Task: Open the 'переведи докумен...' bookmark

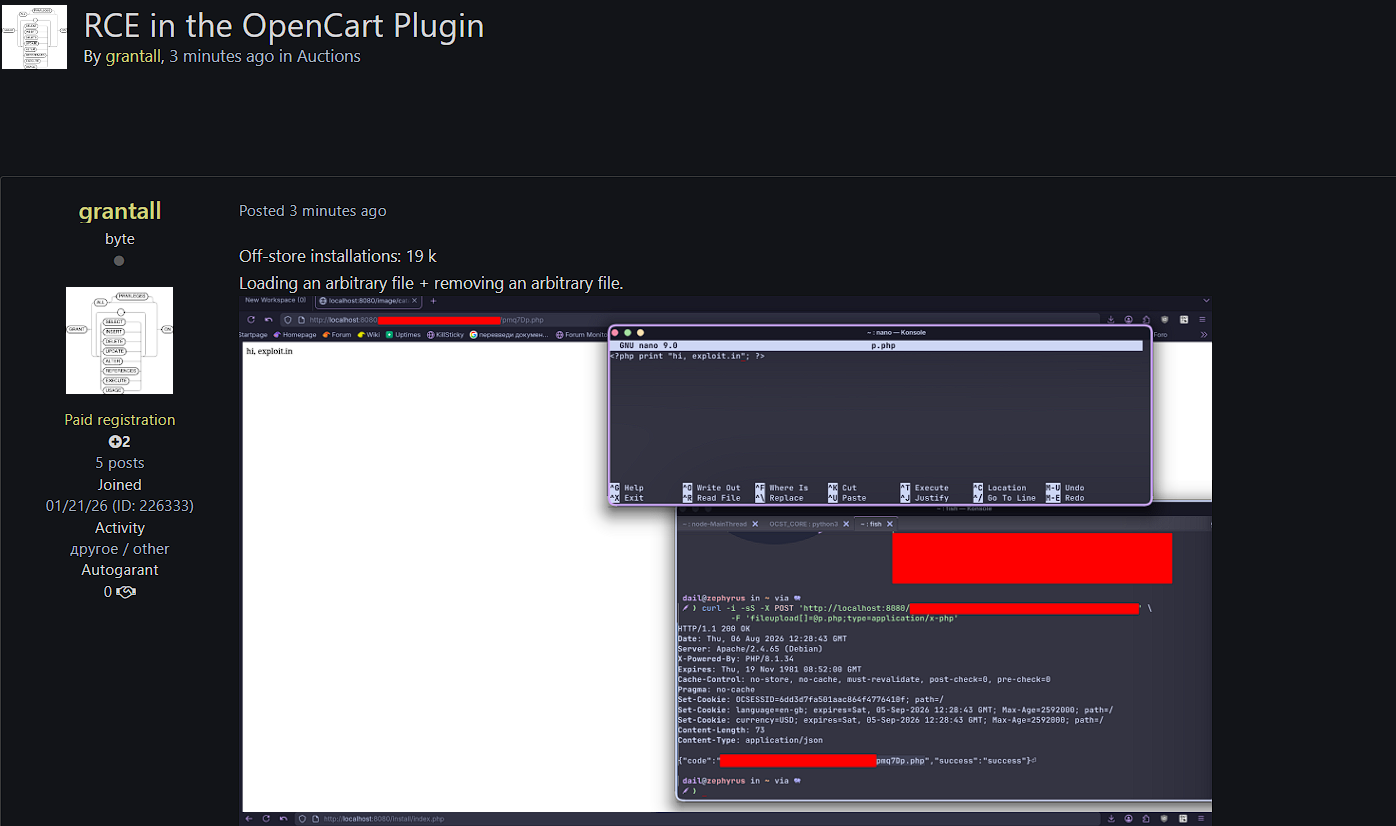Action: coord(509,335)
